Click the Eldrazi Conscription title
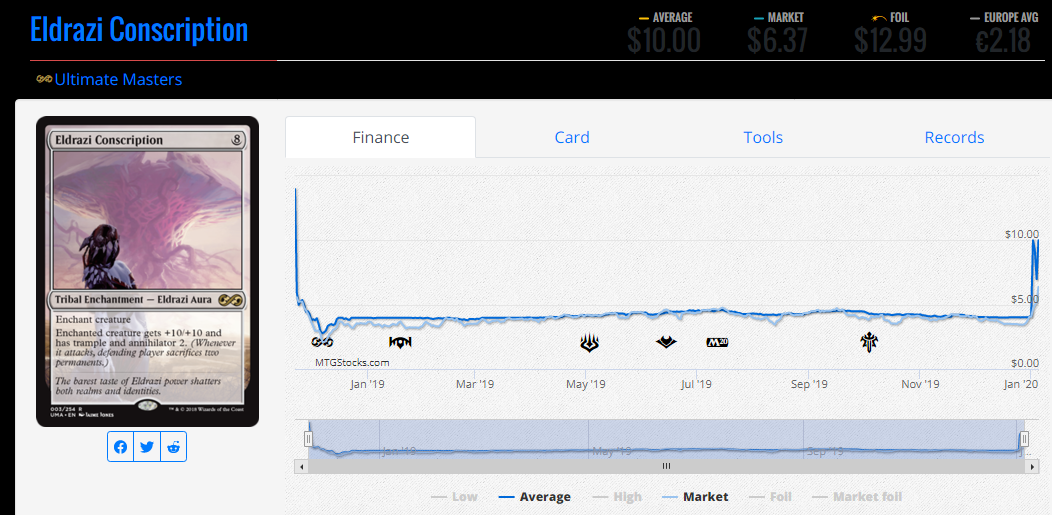The image size is (1052, 515). point(139,30)
